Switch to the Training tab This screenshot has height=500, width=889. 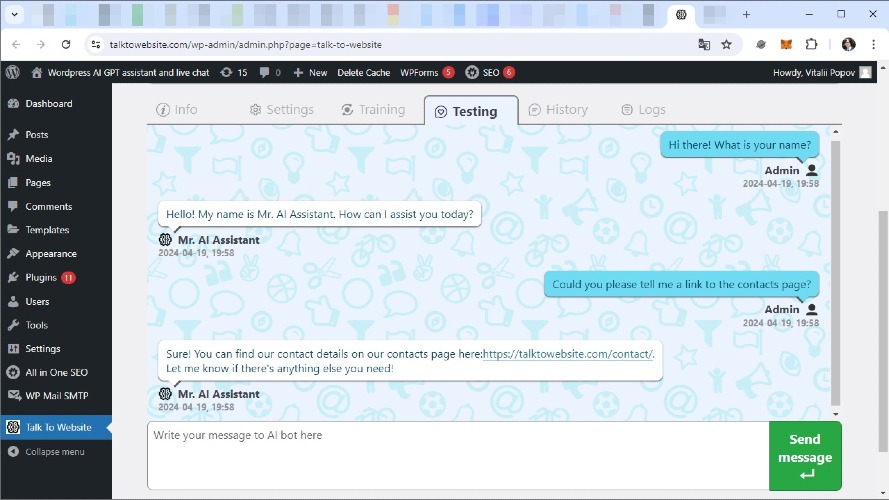click(373, 109)
